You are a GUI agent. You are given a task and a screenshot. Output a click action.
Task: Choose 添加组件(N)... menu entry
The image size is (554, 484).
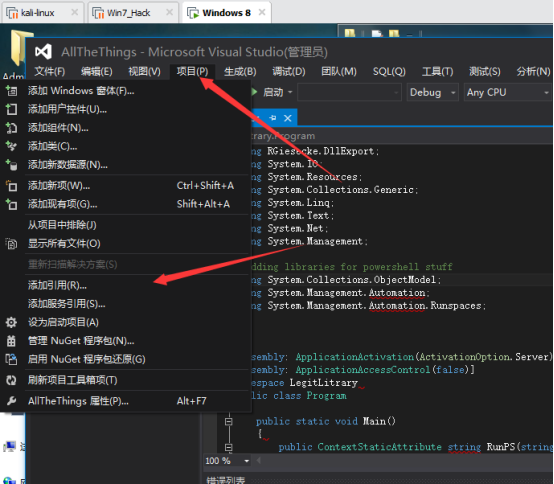125,128
